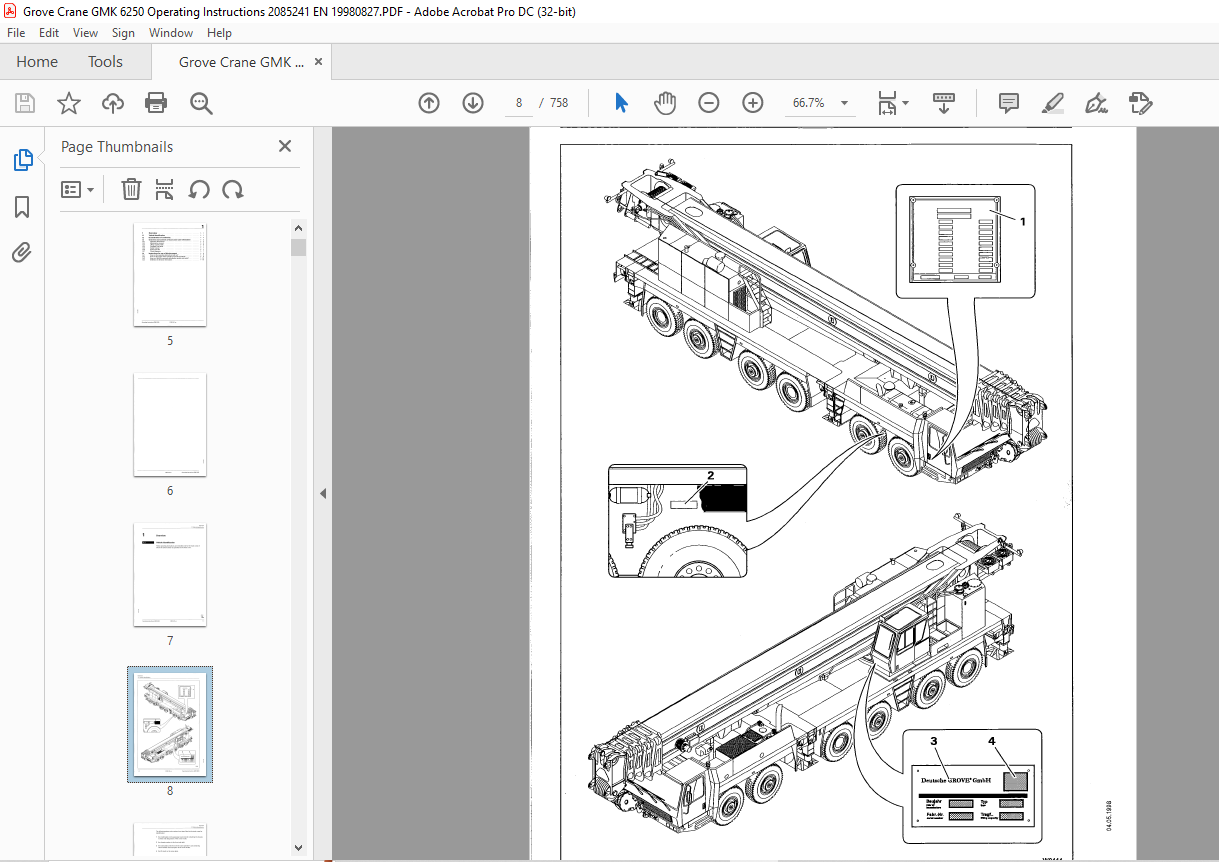Viewport: 1219px width, 862px height.
Task: Select page 6 thumbnail
Action: [170, 425]
